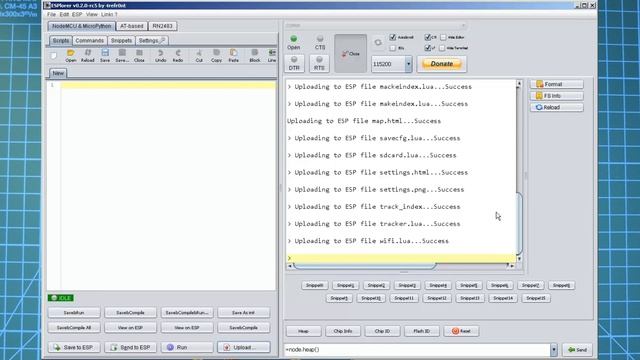The image size is (640, 360).
Task: Open the File menu
Action: click(x=51, y=14)
